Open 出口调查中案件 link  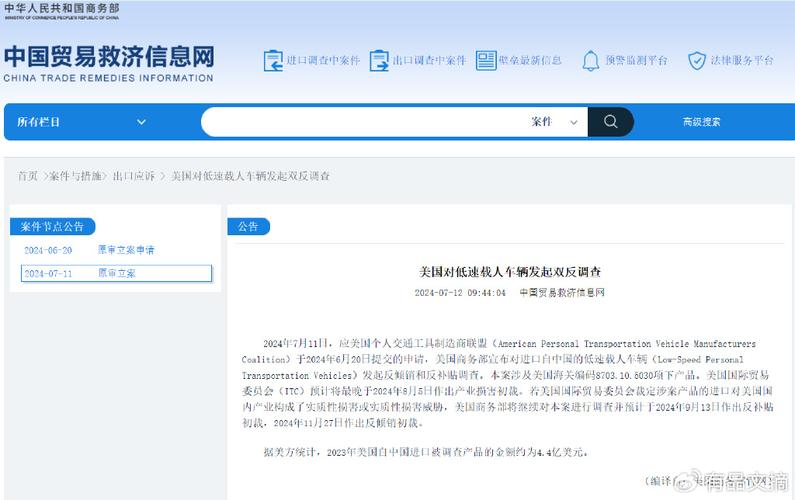click(x=429, y=61)
